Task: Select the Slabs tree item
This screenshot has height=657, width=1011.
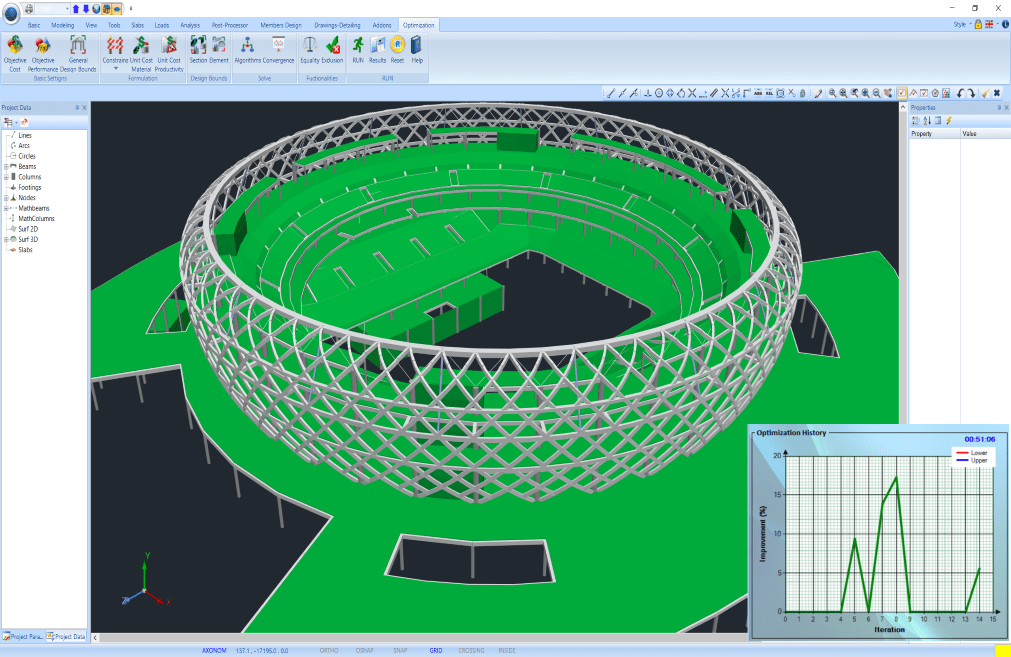Action: click(x=25, y=250)
